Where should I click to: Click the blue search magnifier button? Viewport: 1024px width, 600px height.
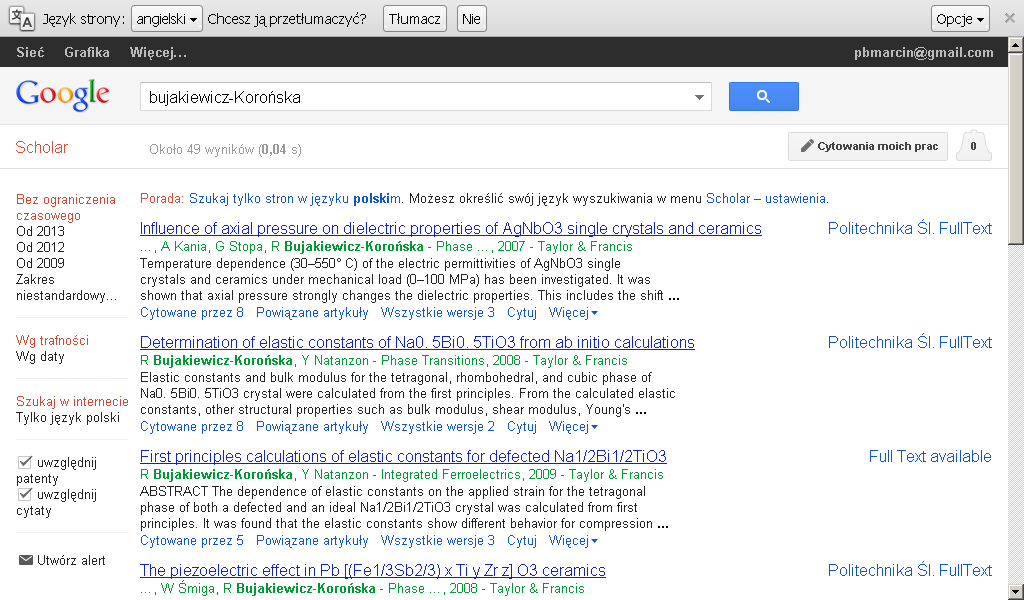click(x=763, y=97)
